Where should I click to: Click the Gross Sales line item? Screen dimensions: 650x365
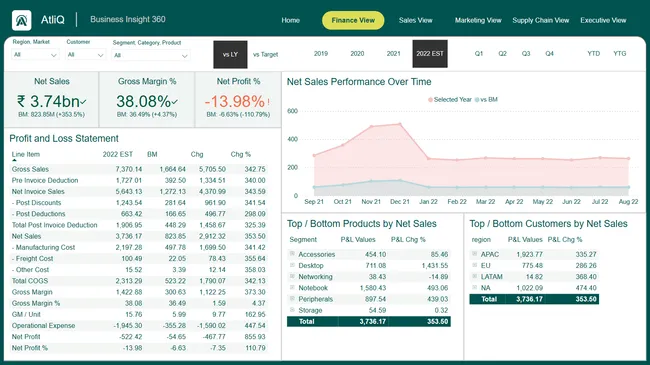[x=30, y=169]
